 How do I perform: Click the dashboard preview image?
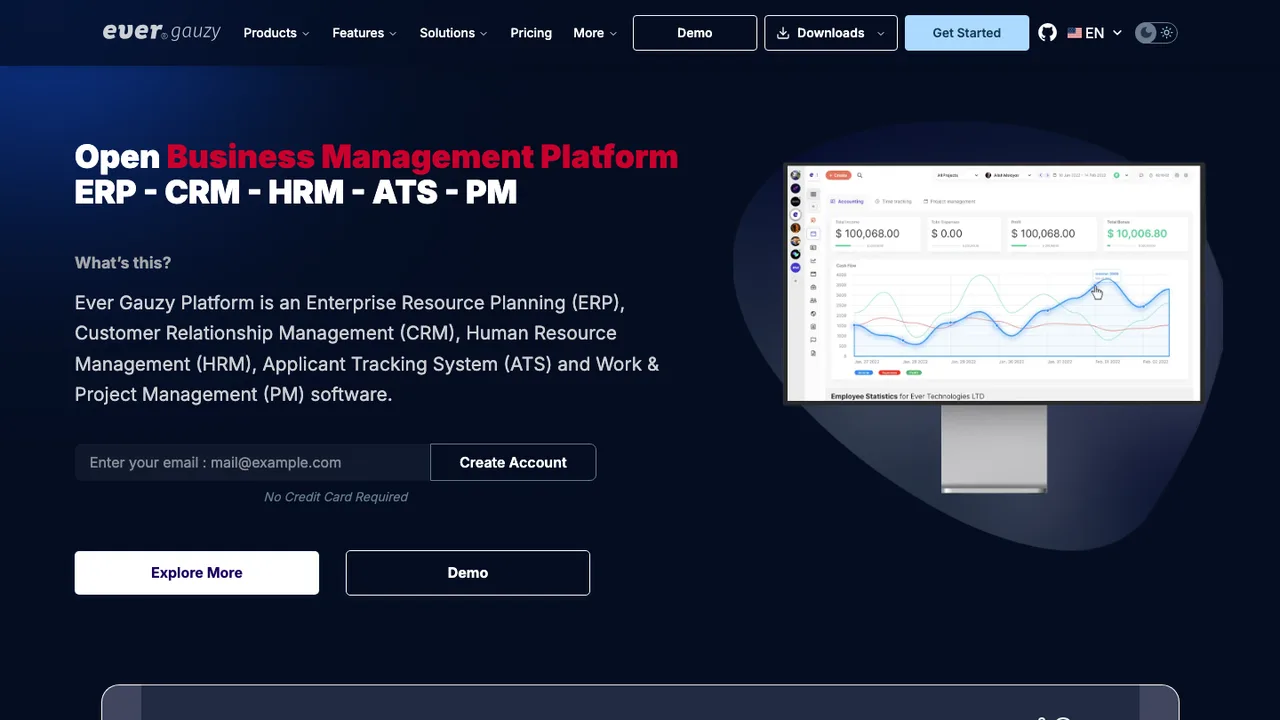tap(994, 283)
